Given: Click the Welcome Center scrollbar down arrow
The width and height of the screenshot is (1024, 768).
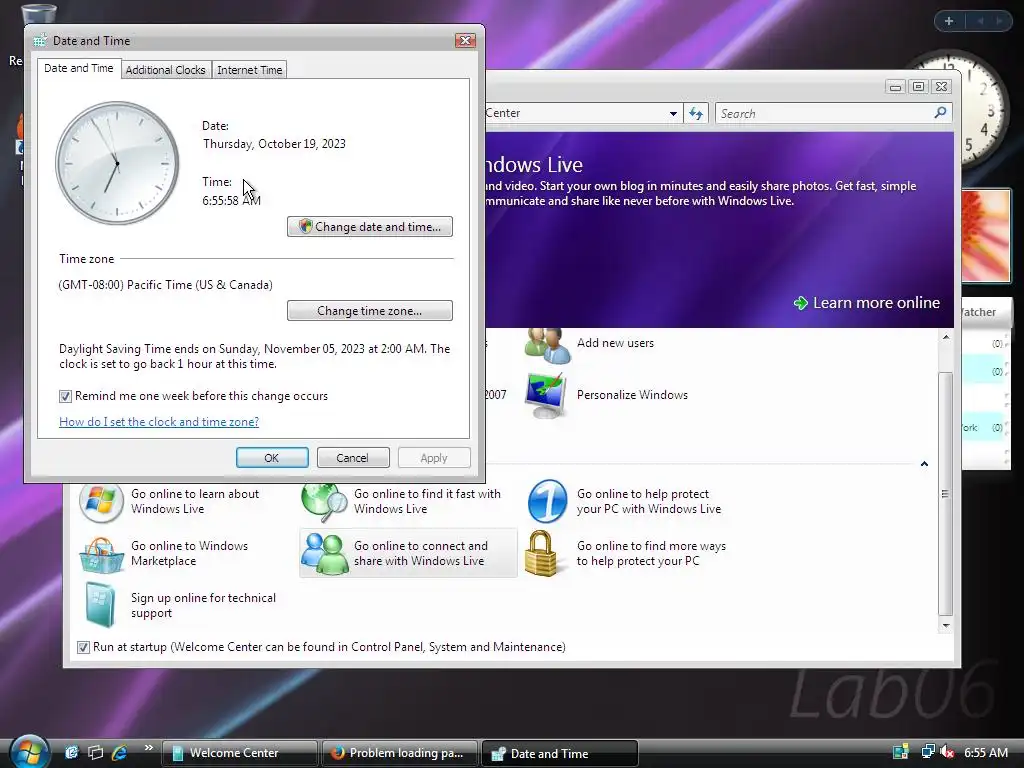Looking at the screenshot, I should click(x=946, y=626).
